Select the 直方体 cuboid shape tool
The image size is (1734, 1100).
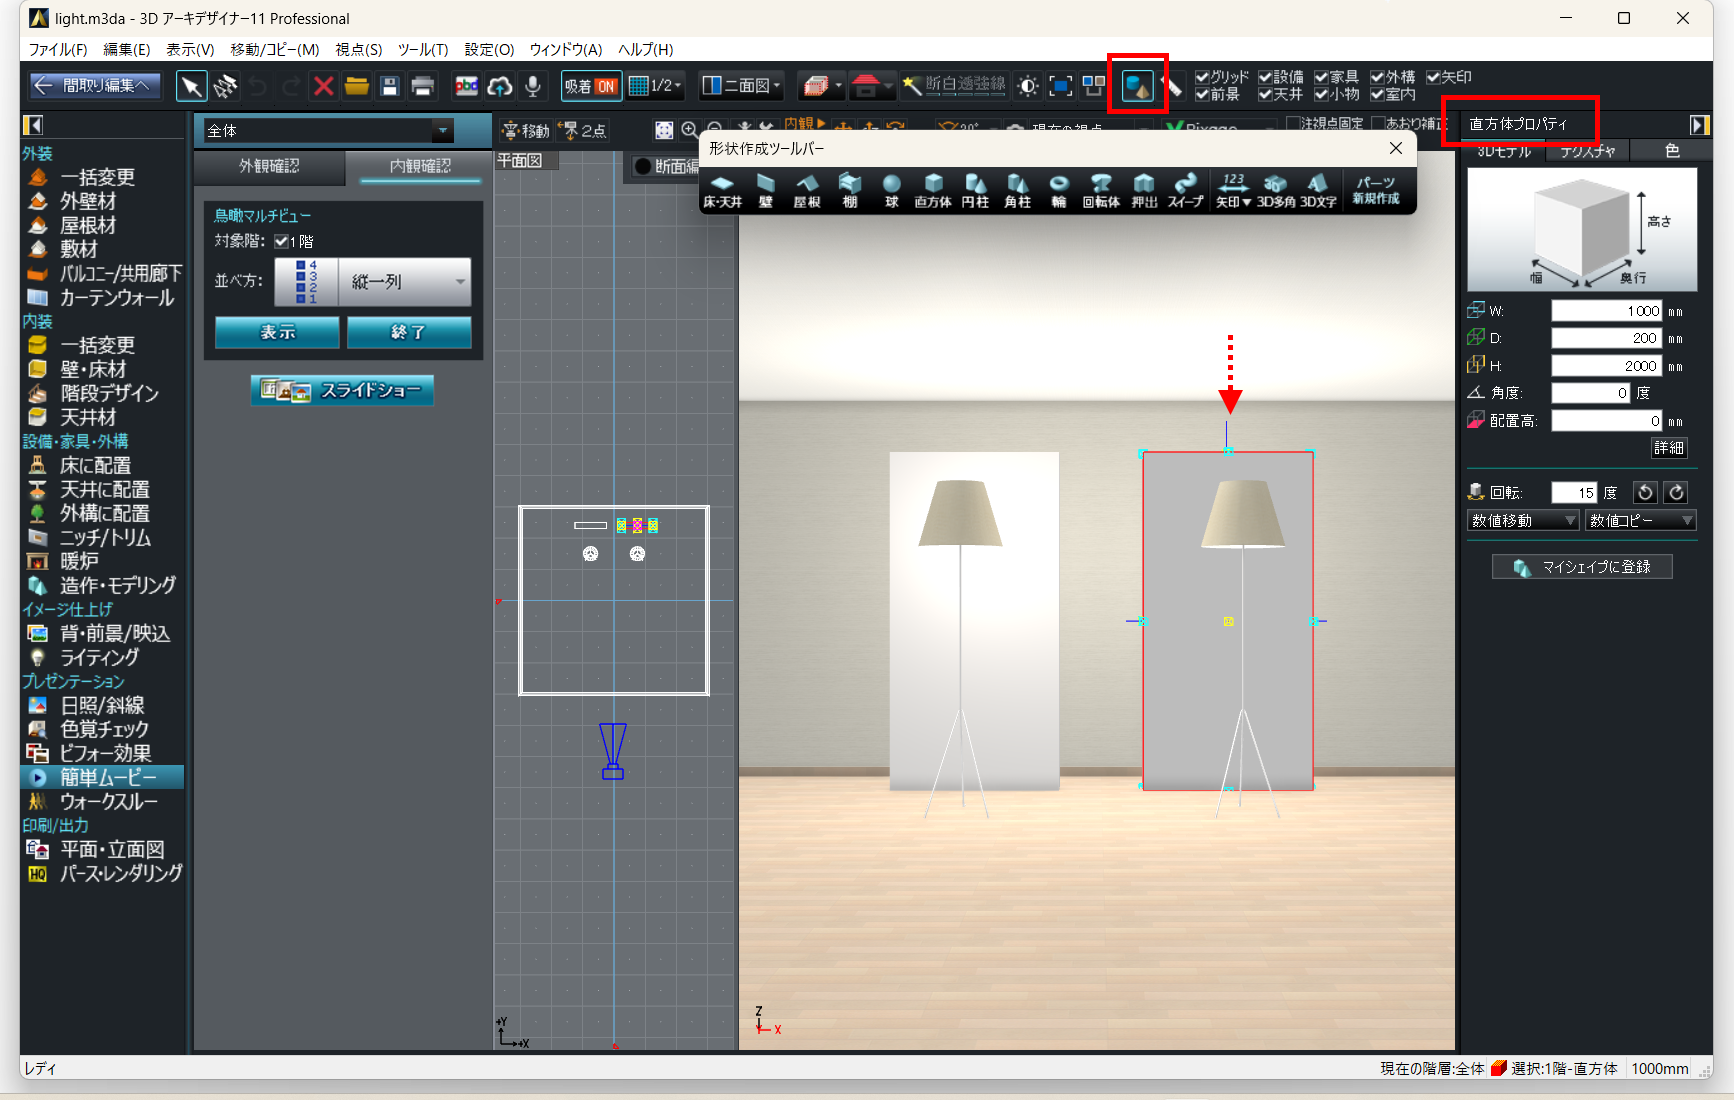pyautogui.click(x=932, y=189)
